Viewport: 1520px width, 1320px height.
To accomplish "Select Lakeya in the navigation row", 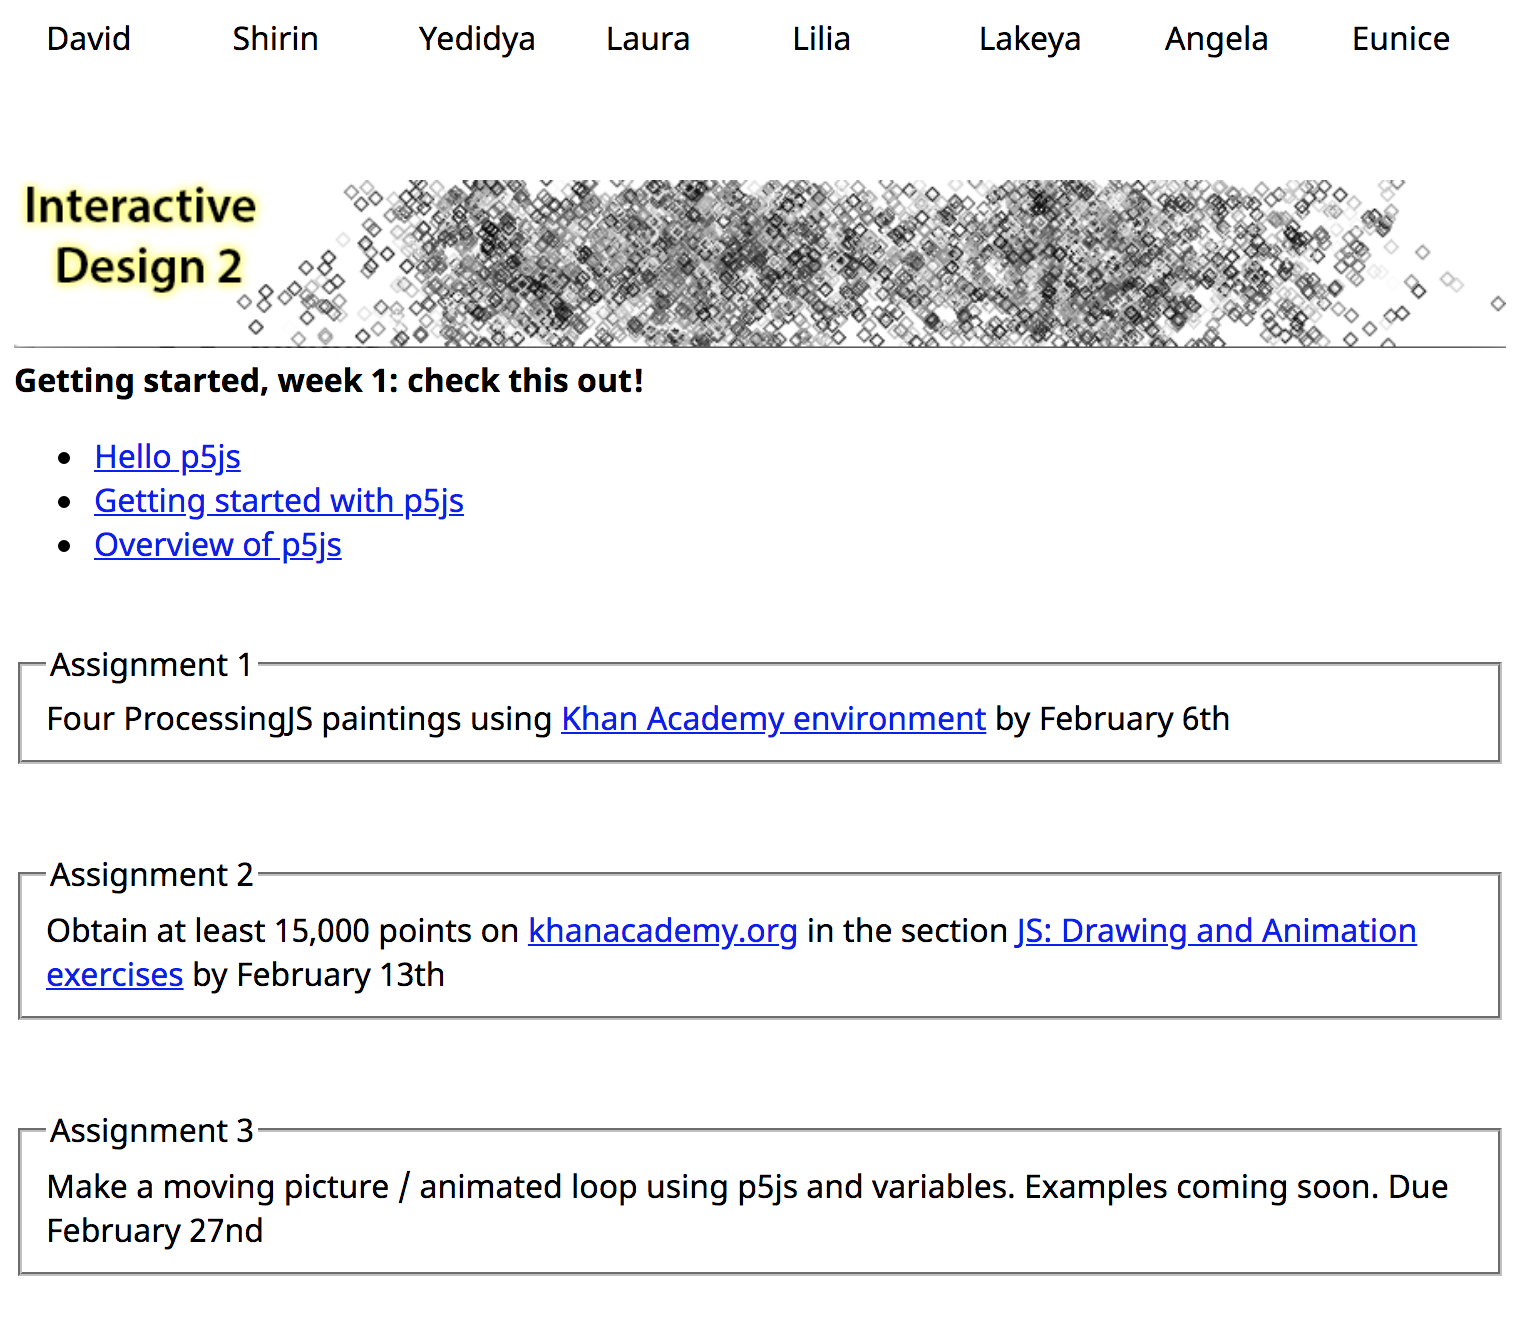I will click(x=1029, y=39).
